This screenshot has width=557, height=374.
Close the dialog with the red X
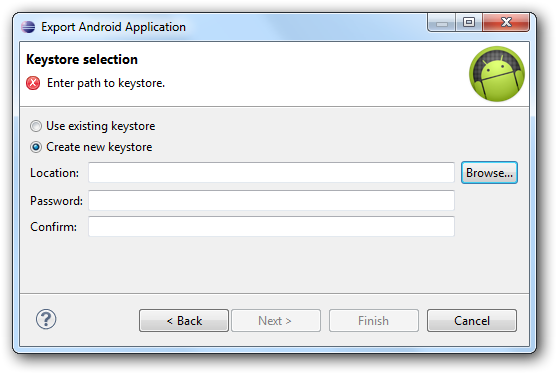coord(506,23)
